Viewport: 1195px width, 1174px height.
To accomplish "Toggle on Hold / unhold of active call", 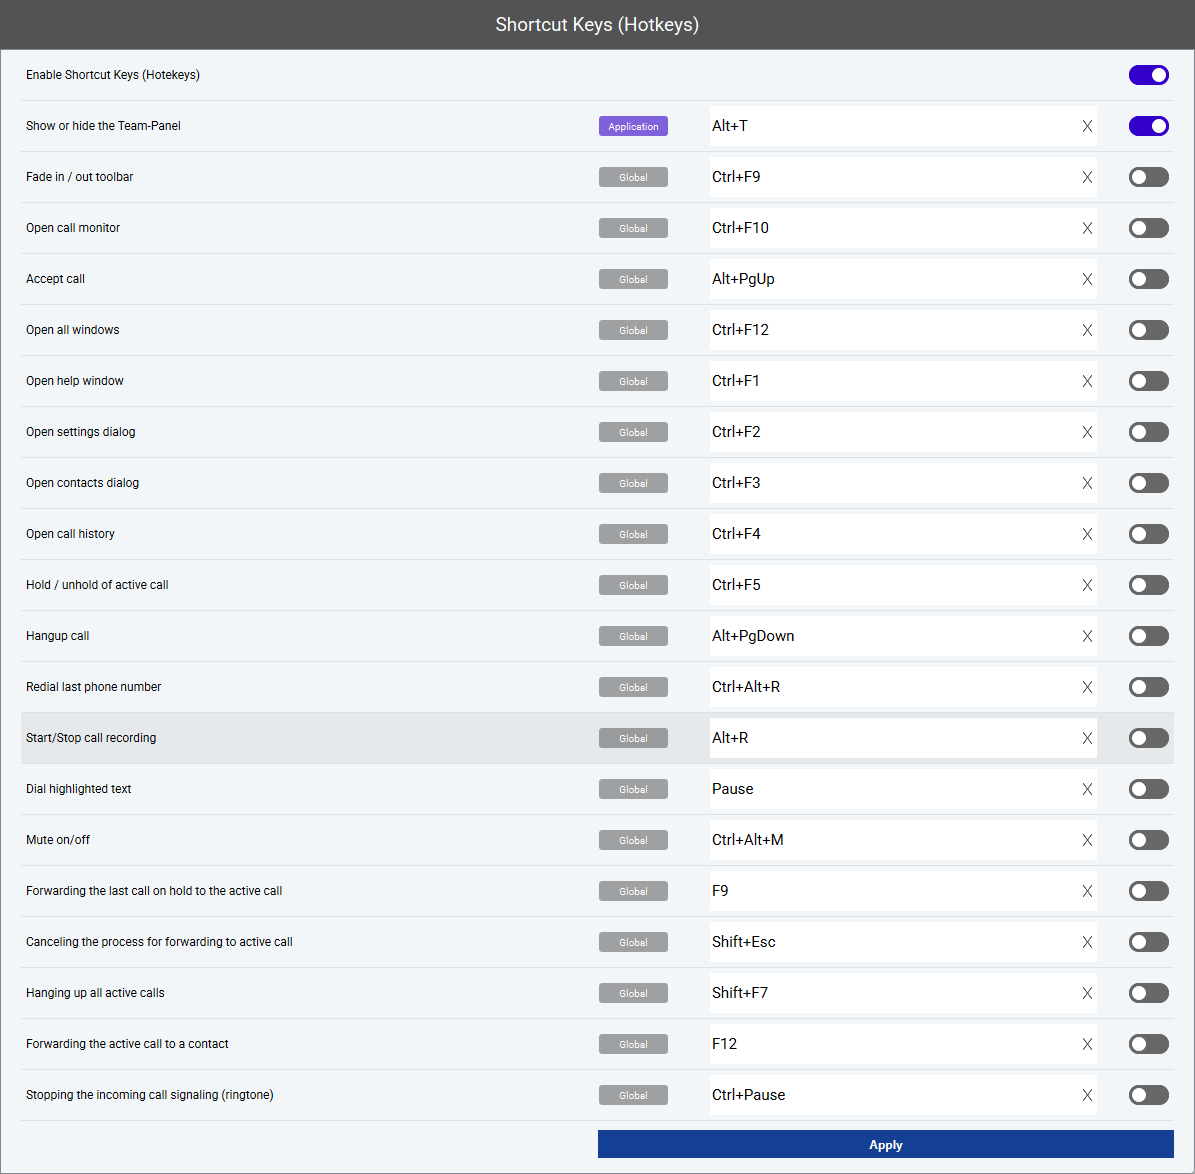I will point(1148,585).
